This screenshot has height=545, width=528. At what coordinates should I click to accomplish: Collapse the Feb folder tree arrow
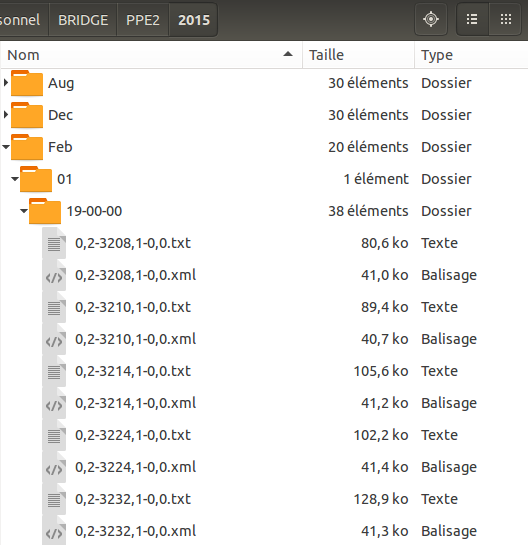point(6,147)
